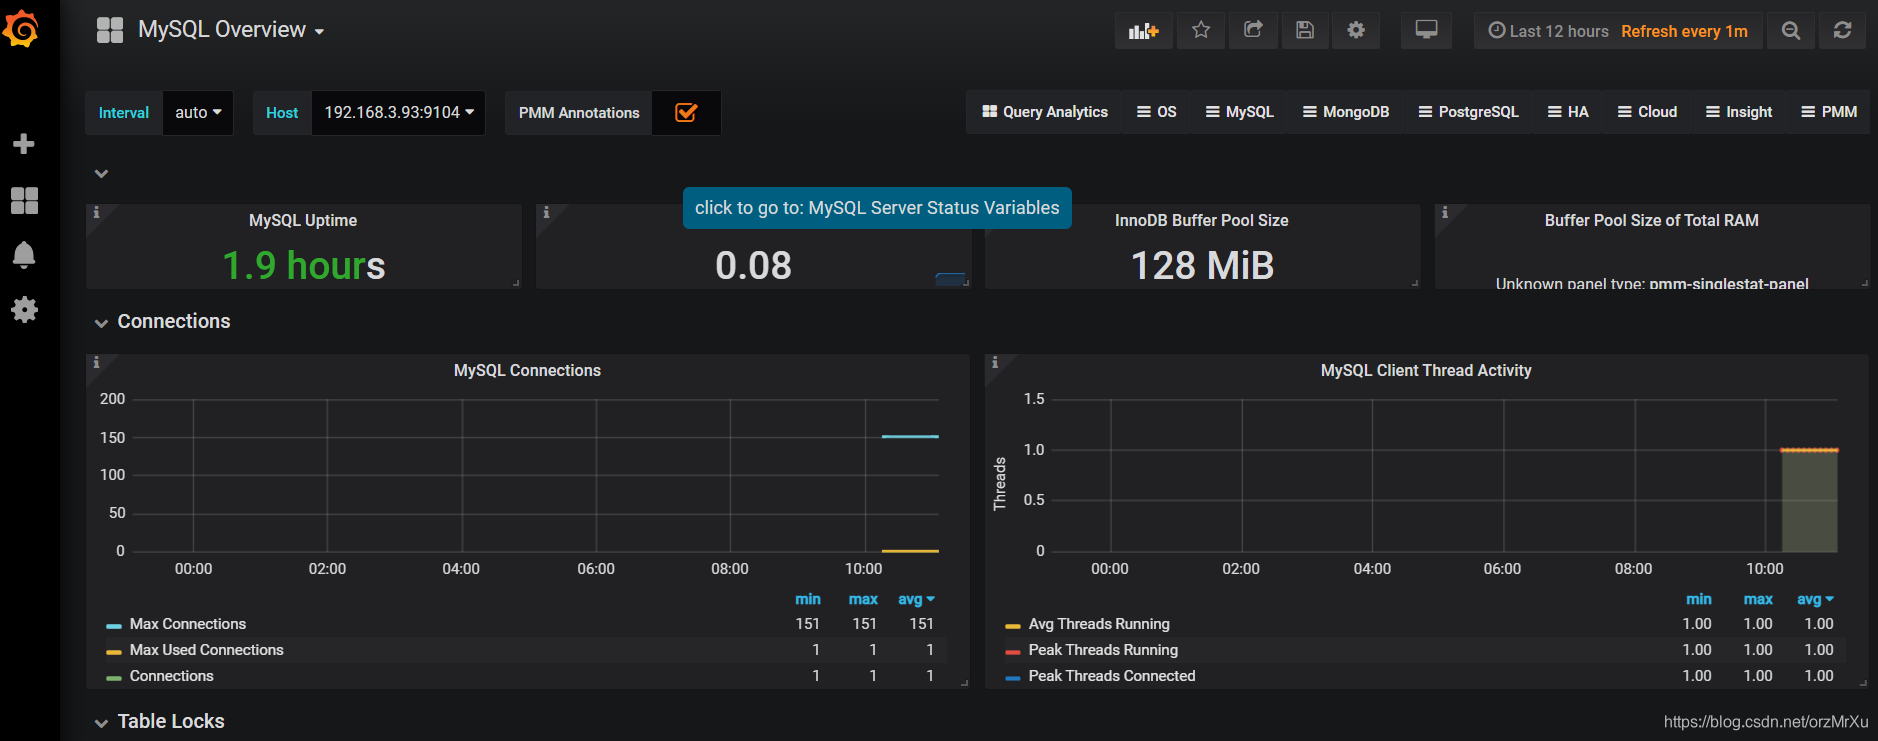Star the MySQL Overview dashboard
Screen dimensions: 1878x741
click(1201, 31)
